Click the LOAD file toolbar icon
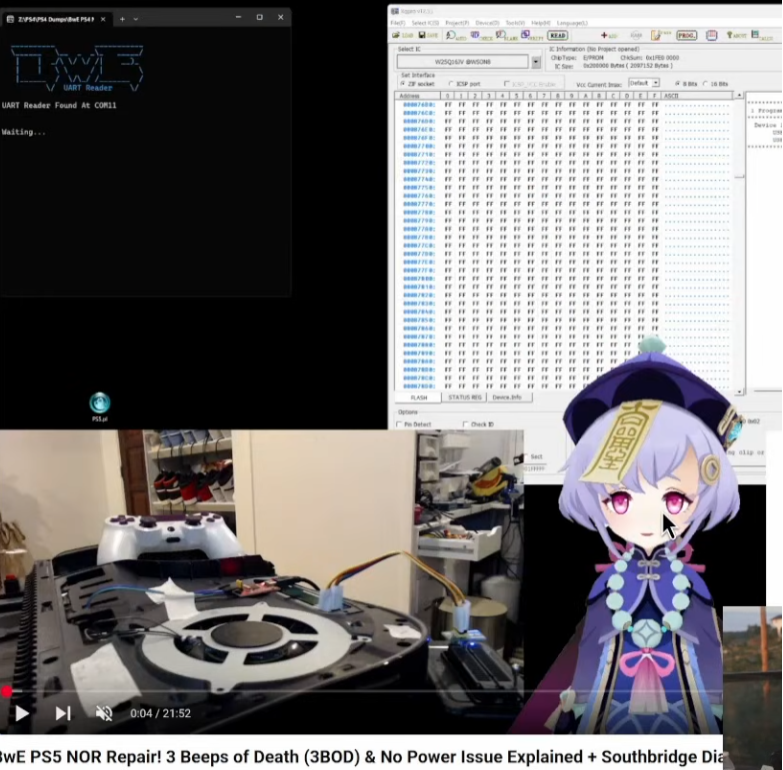 [402, 35]
